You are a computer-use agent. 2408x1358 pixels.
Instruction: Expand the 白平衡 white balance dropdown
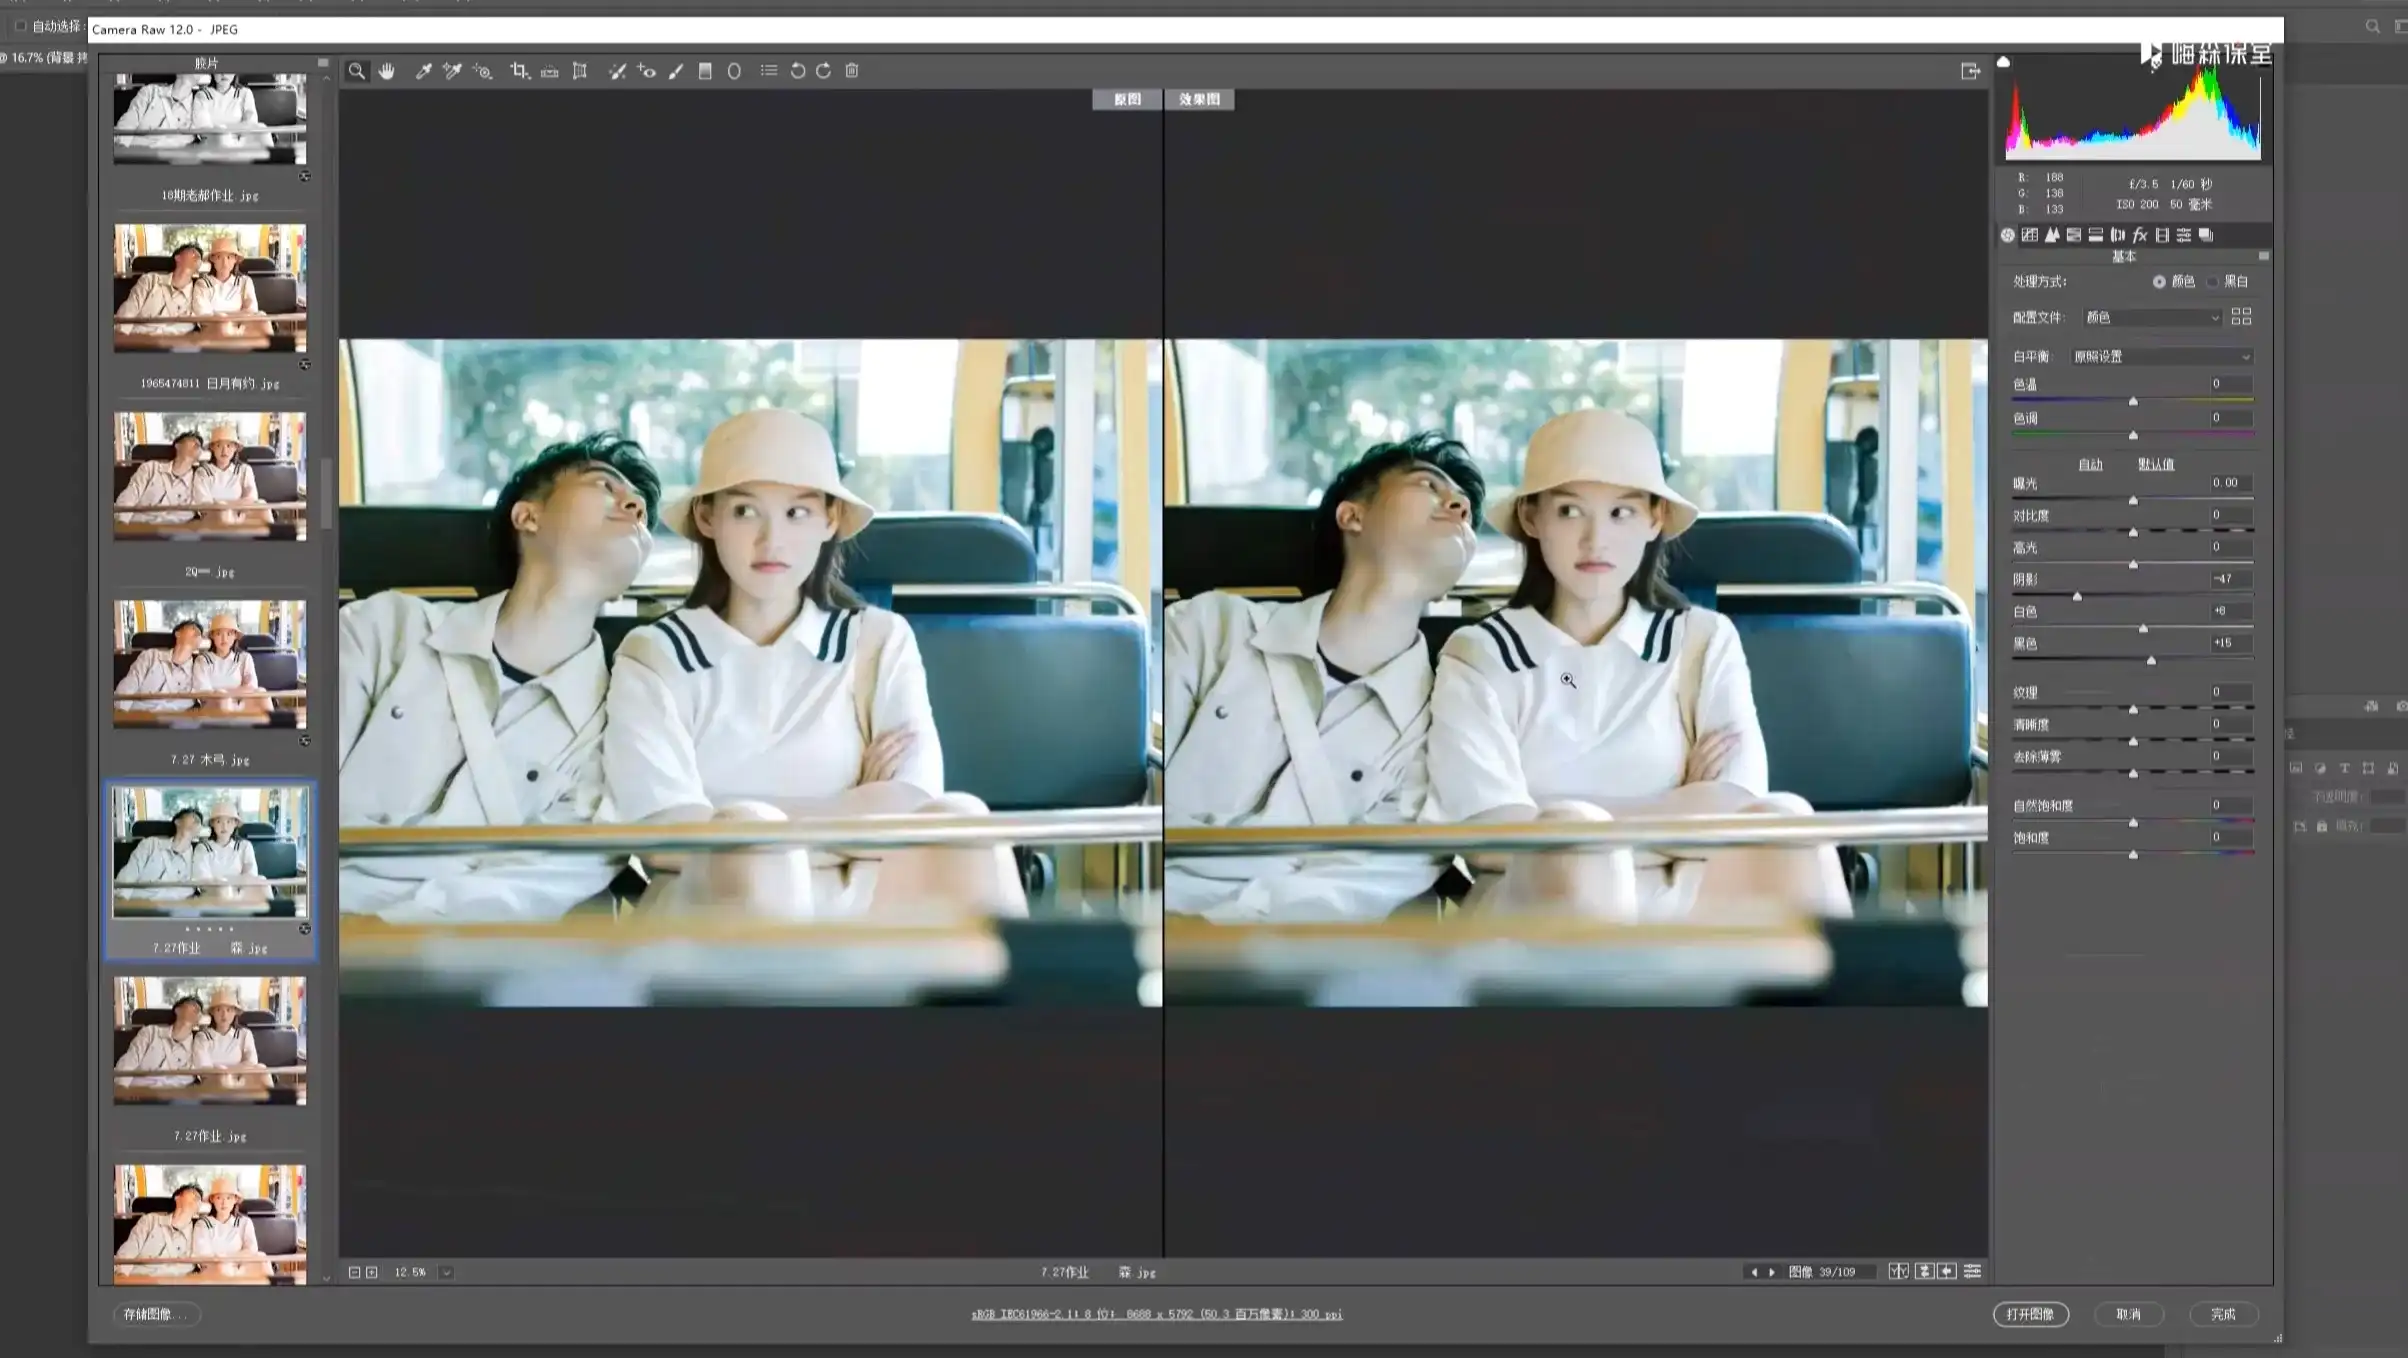click(2161, 357)
